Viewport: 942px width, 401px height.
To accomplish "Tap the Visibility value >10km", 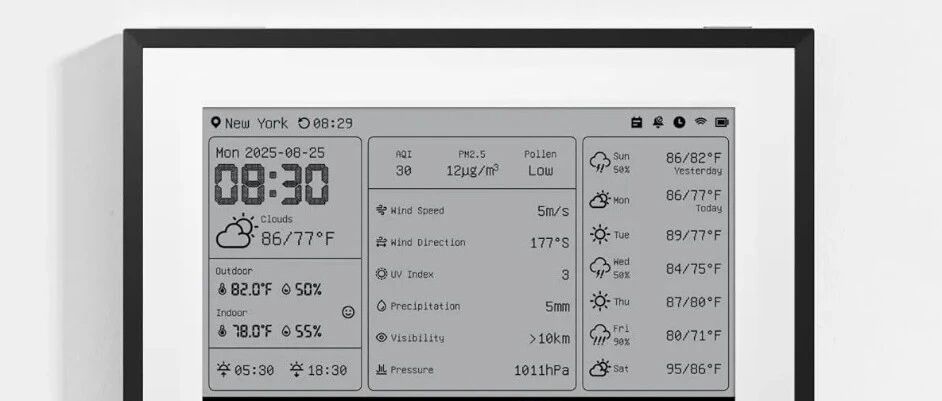I will [x=549, y=338].
